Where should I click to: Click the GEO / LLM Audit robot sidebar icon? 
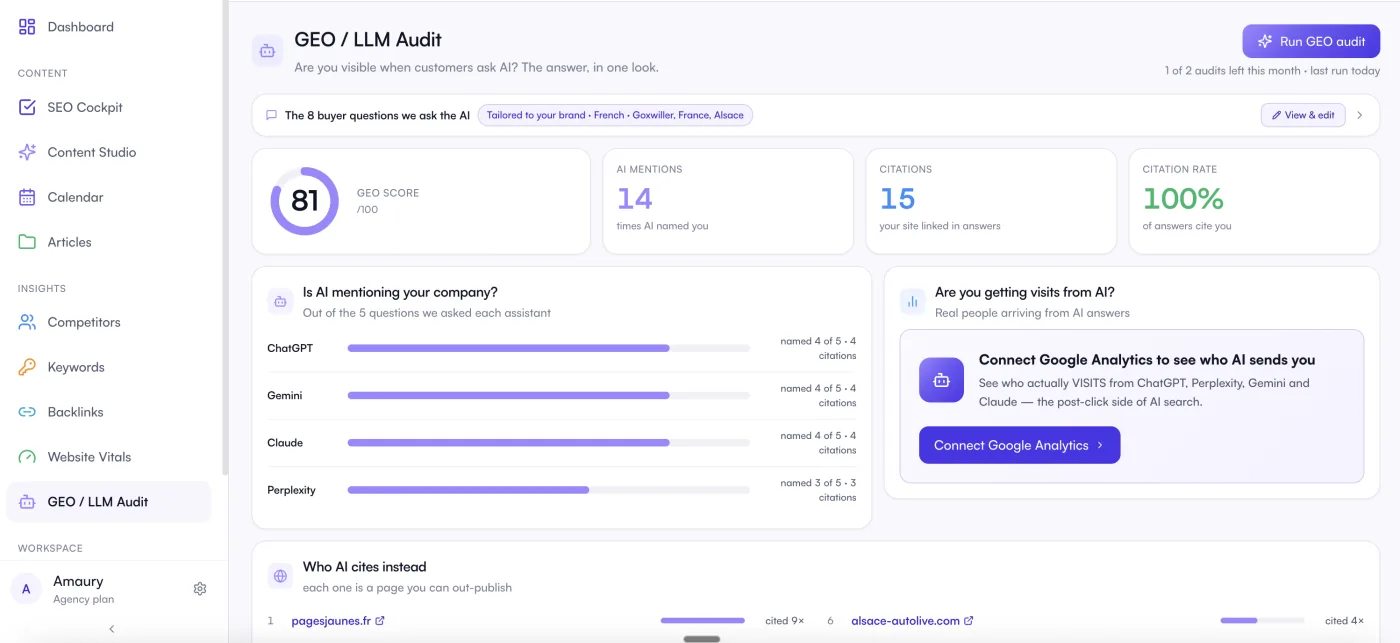[27, 502]
